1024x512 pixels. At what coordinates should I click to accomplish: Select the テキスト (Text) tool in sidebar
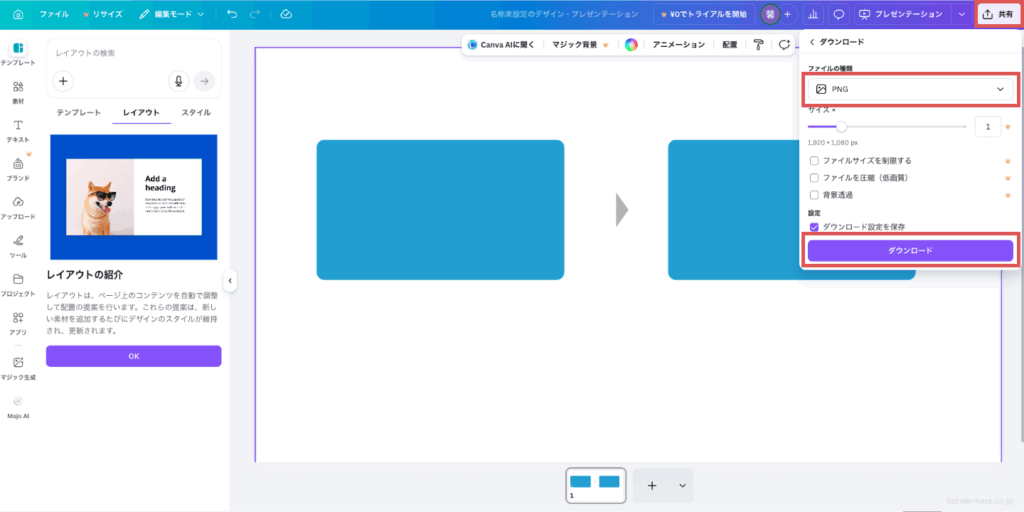click(18, 130)
